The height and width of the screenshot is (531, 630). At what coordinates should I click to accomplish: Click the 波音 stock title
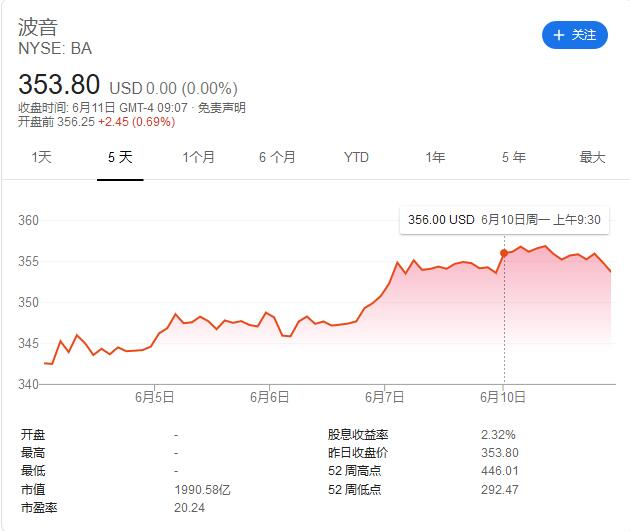tap(38, 27)
